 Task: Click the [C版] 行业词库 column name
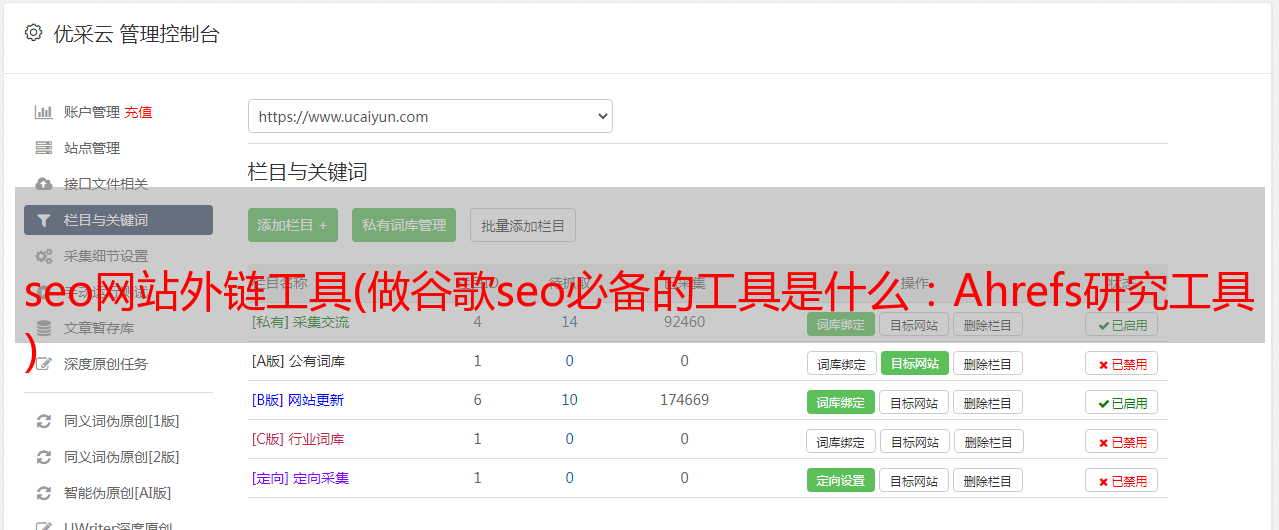pos(298,439)
